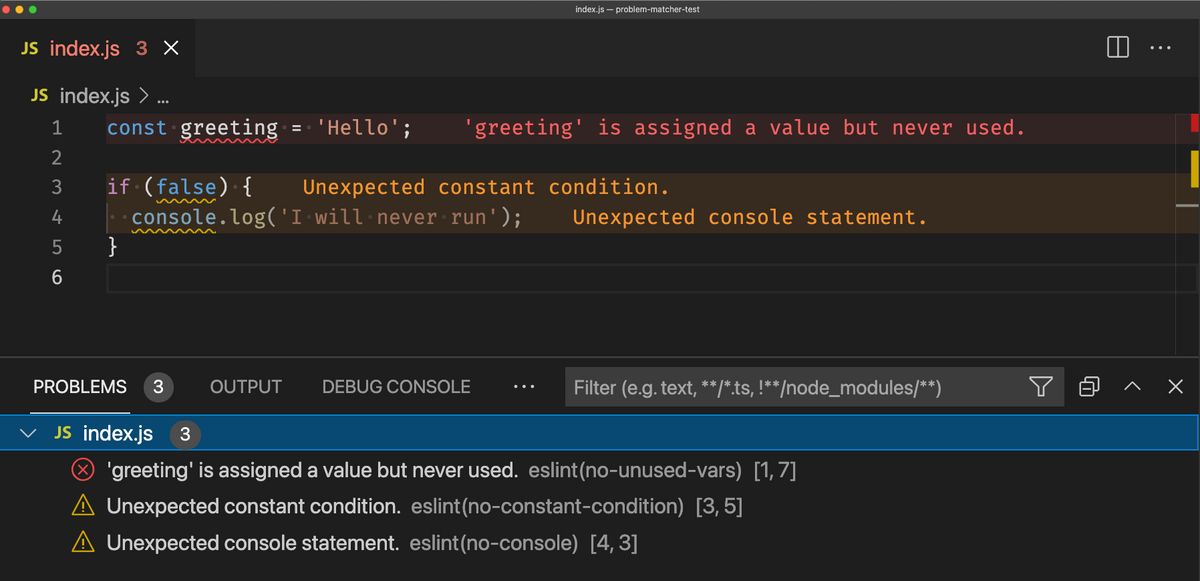The width and height of the screenshot is (1200, 581).
Task: Click the problems filter text field
Action: (790, 386)
